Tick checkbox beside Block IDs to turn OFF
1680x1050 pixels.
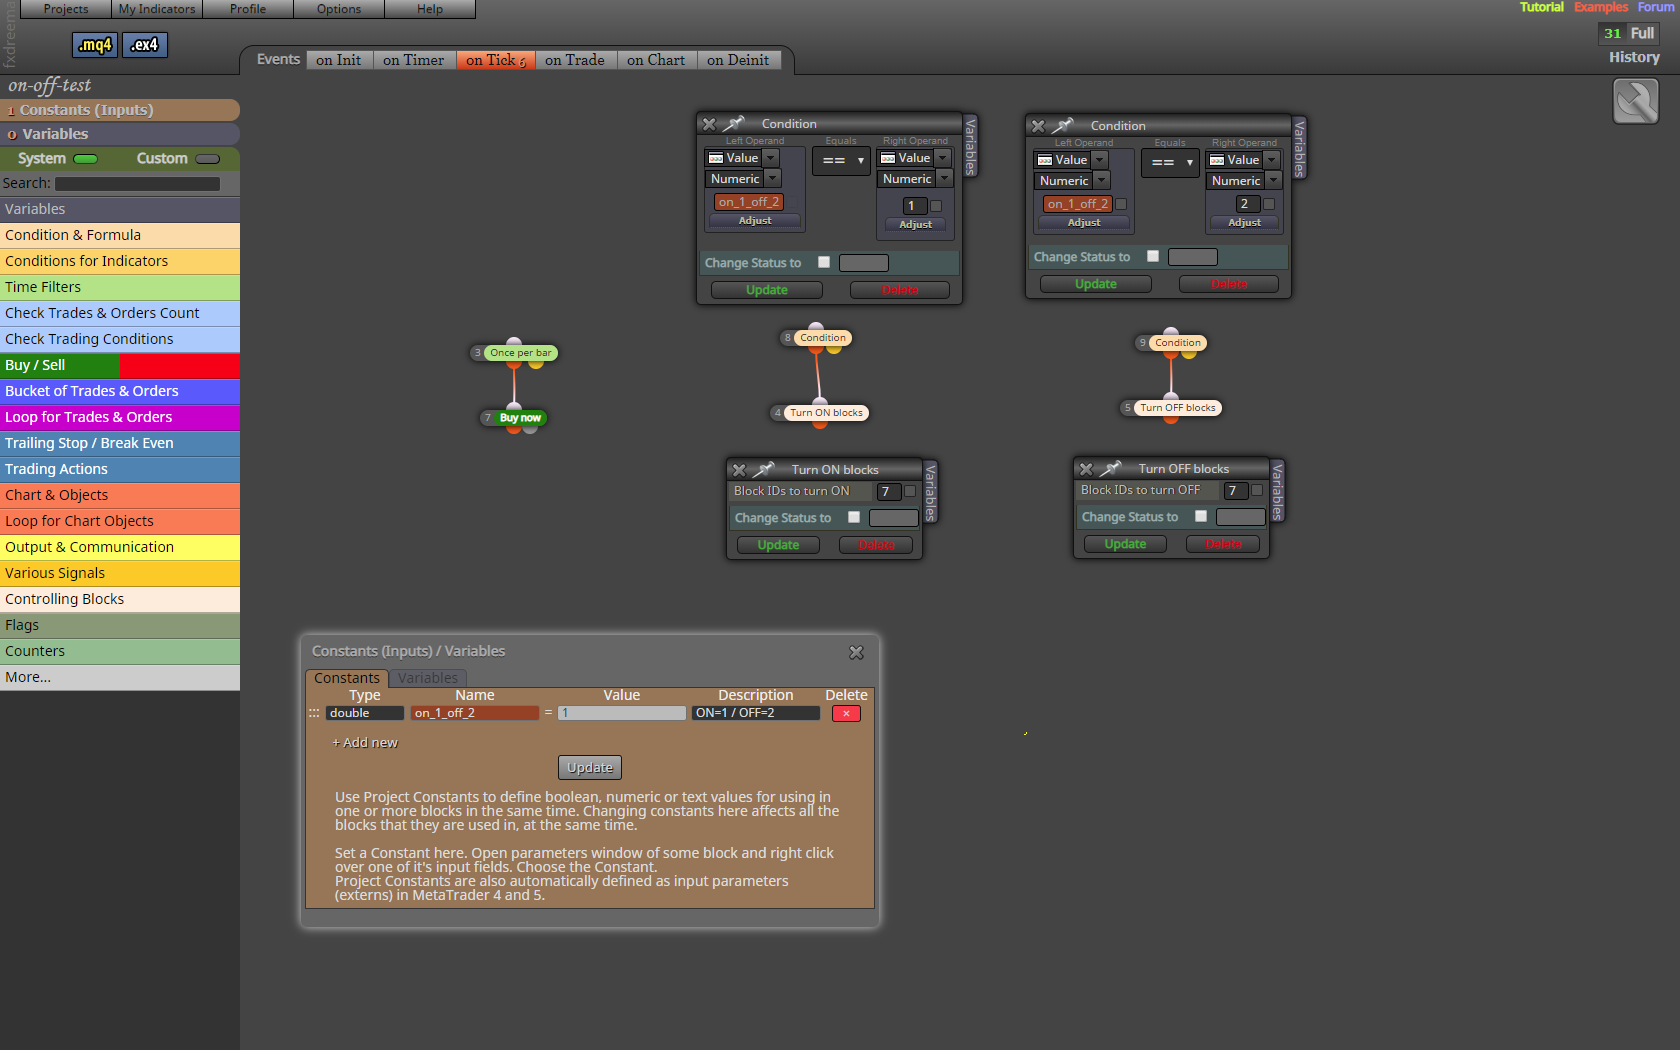(1257, 490)
